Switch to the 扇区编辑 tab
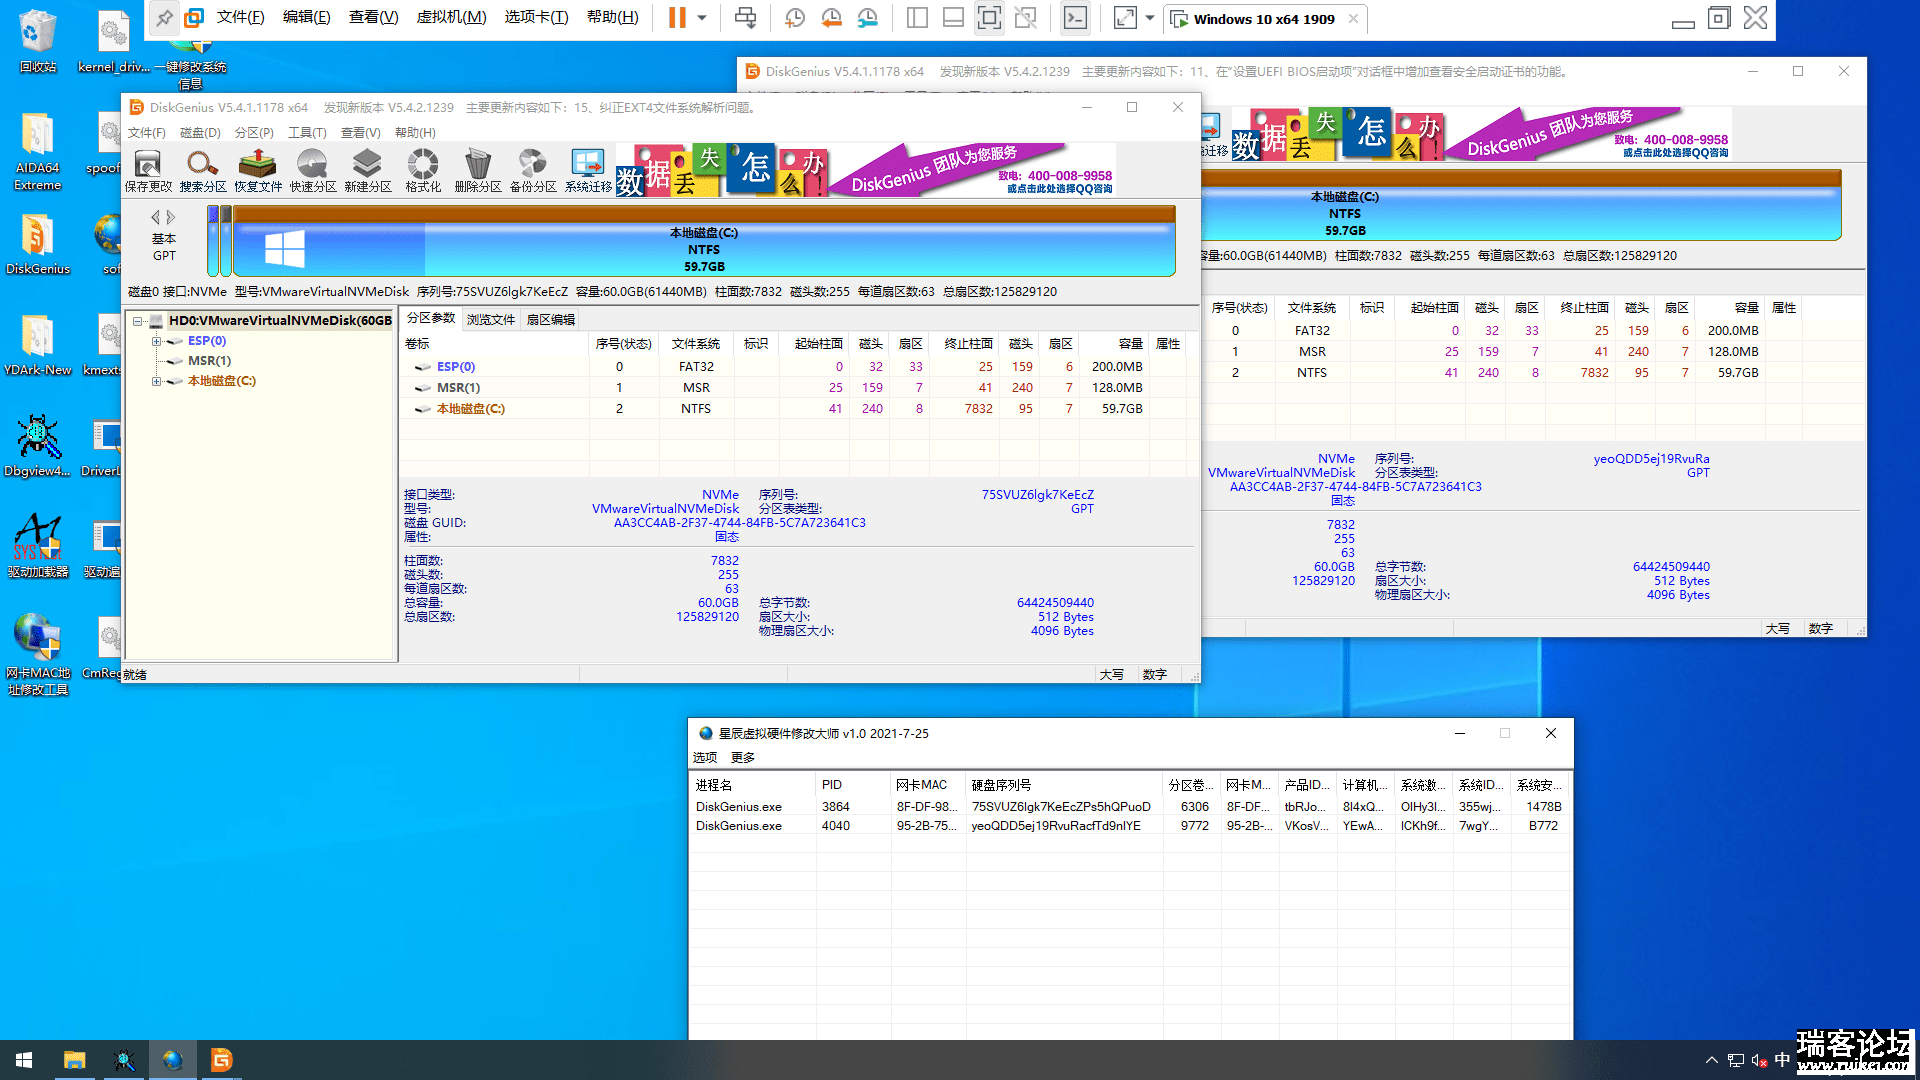The height and width of the screenshot is (1080, 1920). pyautogui.click(x=551, y=319)
